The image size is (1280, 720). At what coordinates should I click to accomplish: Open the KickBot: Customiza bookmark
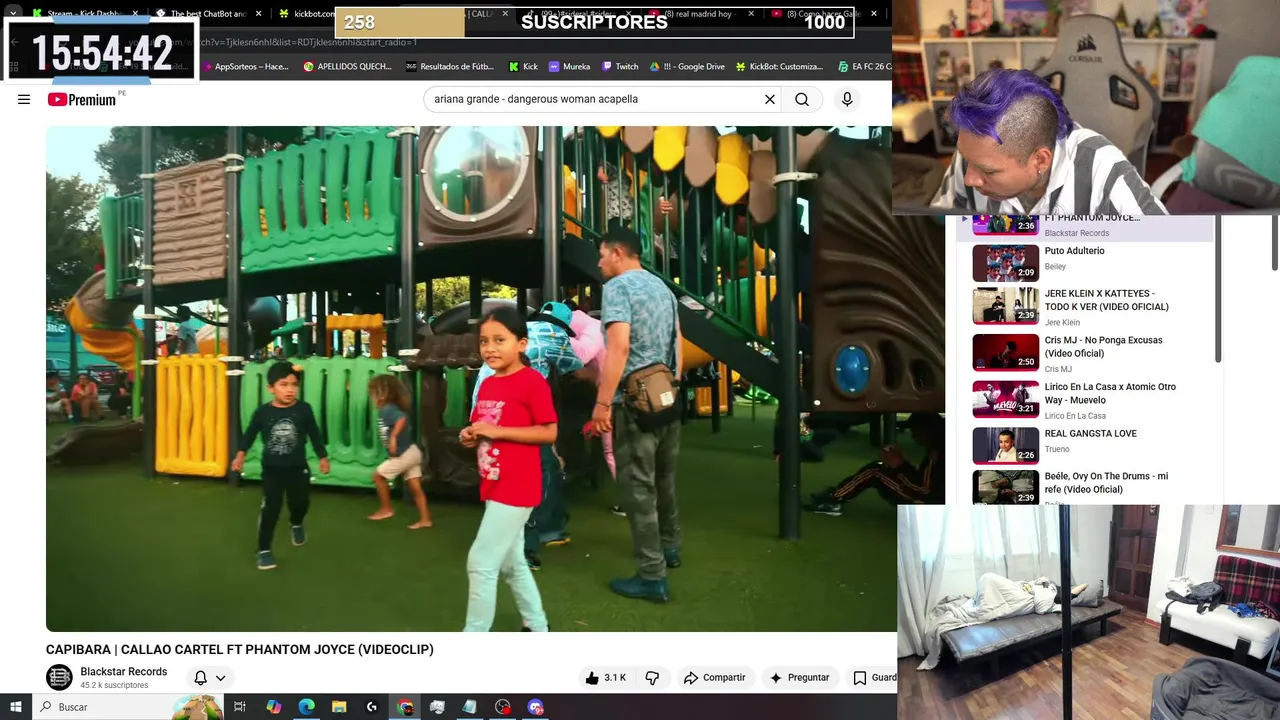pyautogui.click(x=779, y=67)
